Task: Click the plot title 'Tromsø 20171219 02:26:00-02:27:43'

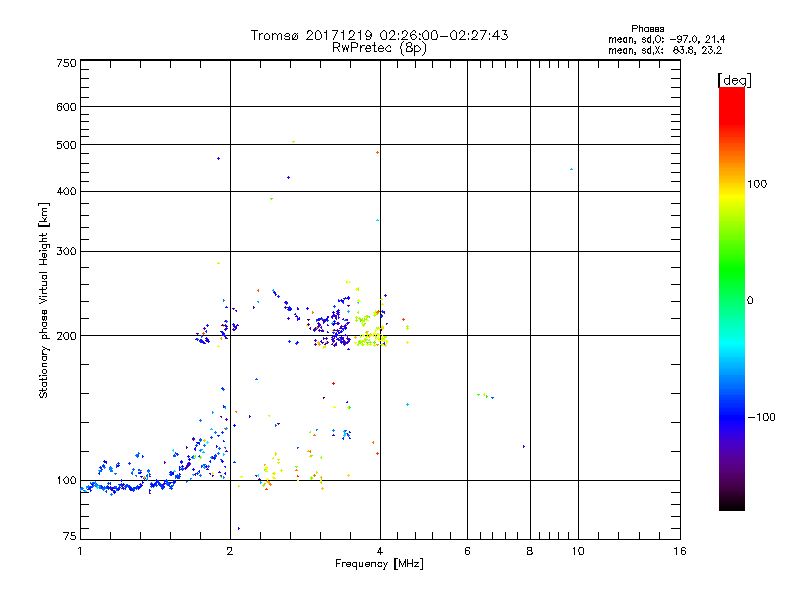Action: [x=379, y=35]
